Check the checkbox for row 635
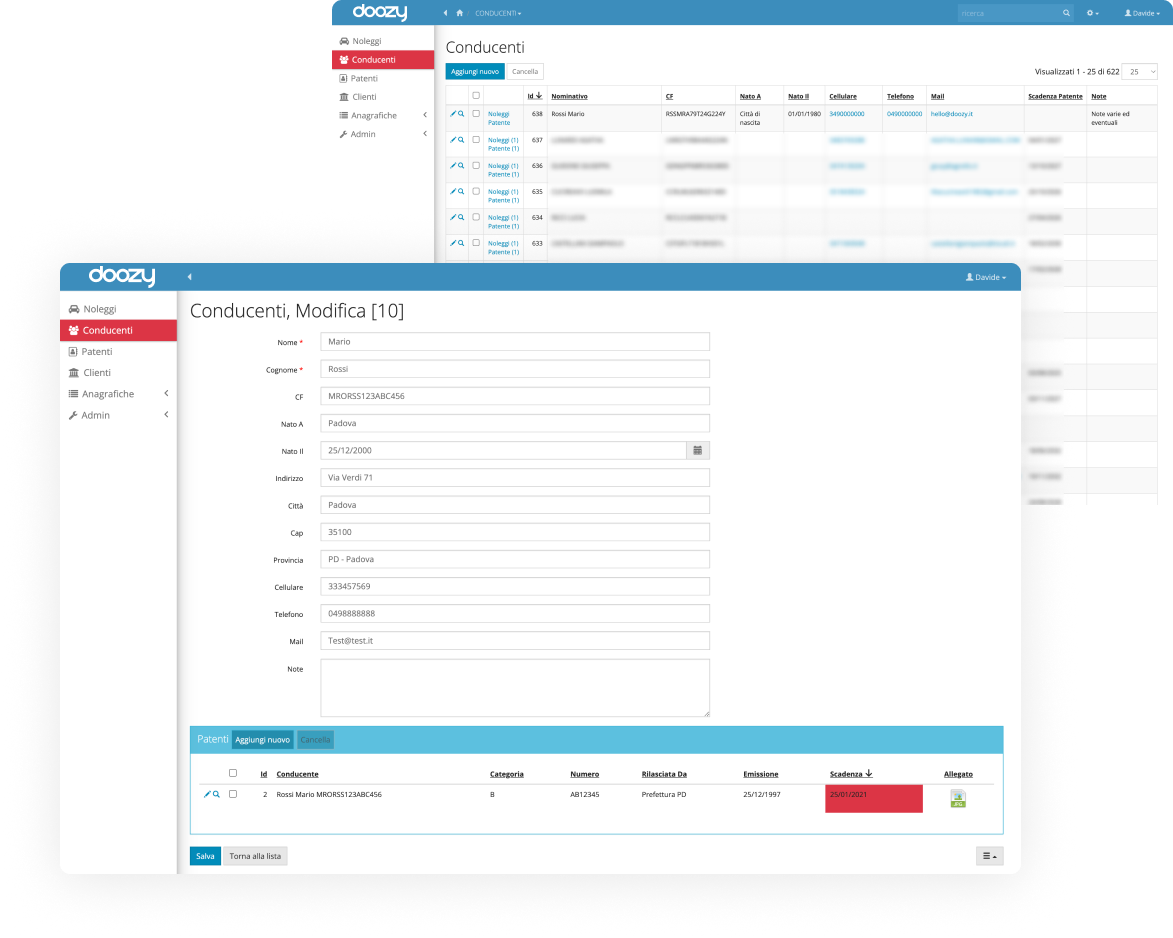This screenshot has height=938, width=1173. [x=476, y=191]
